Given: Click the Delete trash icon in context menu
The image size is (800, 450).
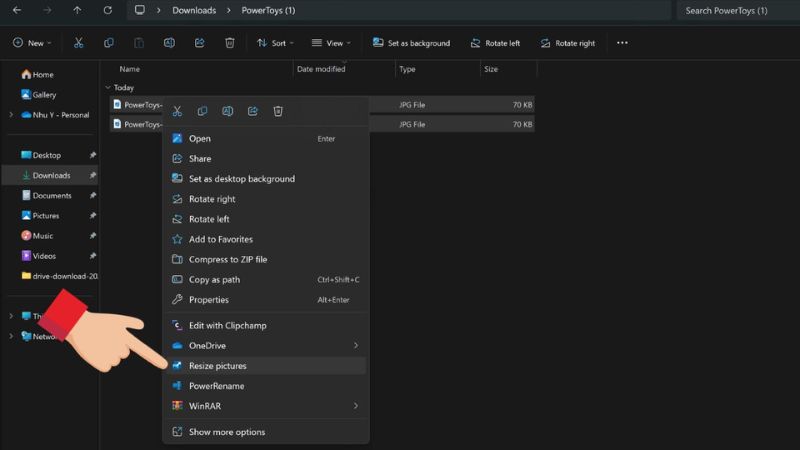Looking at the screenshot, I should coord(278,111).
